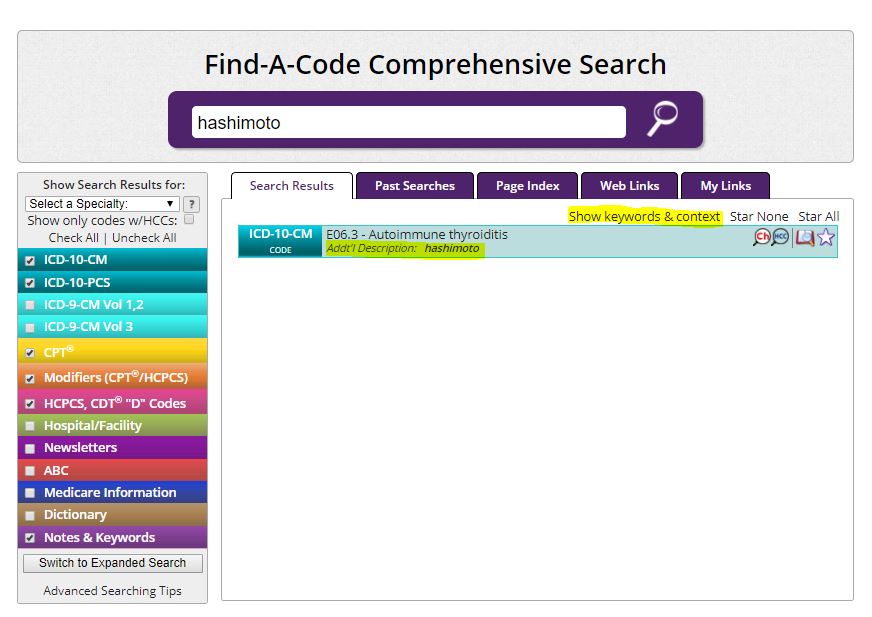
Task: Click the Show Search Results for: label
Action: click(x=114, y=185)
